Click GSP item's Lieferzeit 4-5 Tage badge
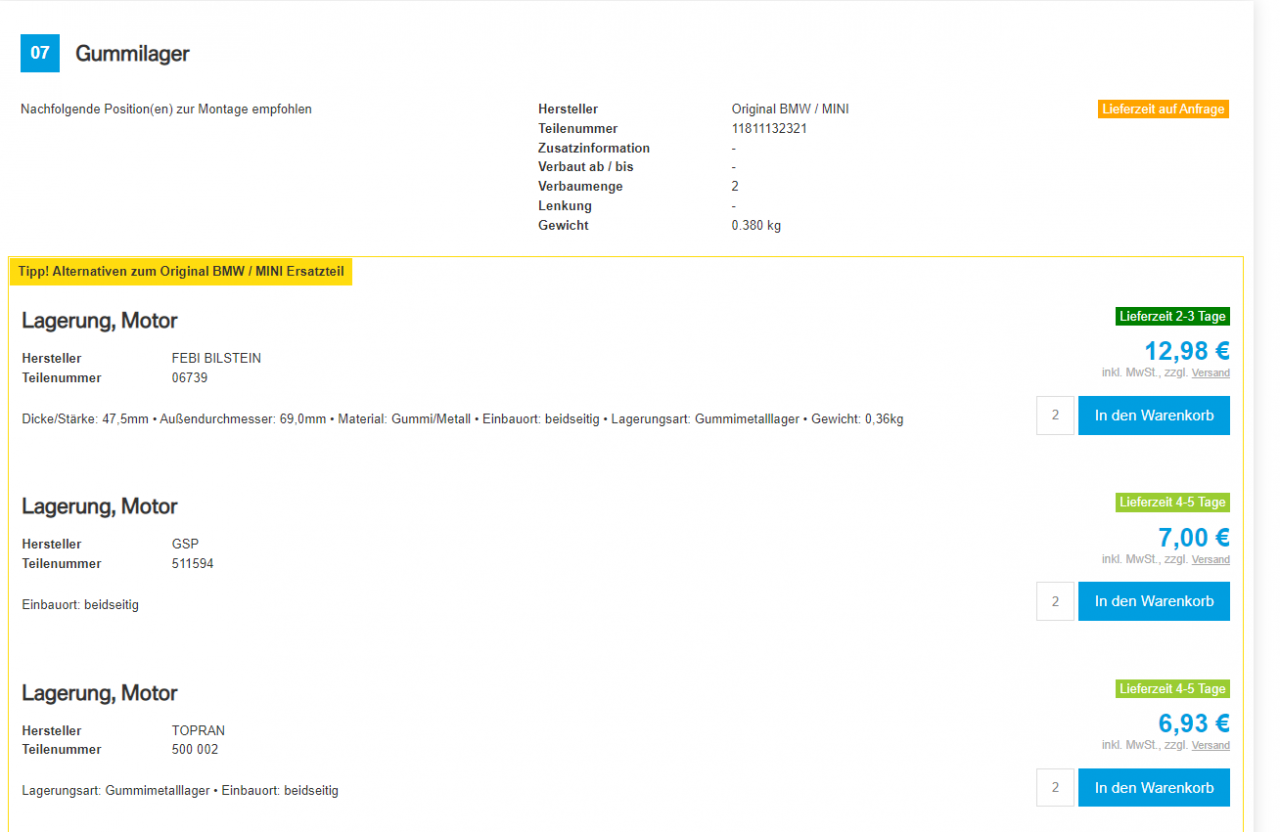This screenshot has width=1280, height=832. (x=1172, y=502)
